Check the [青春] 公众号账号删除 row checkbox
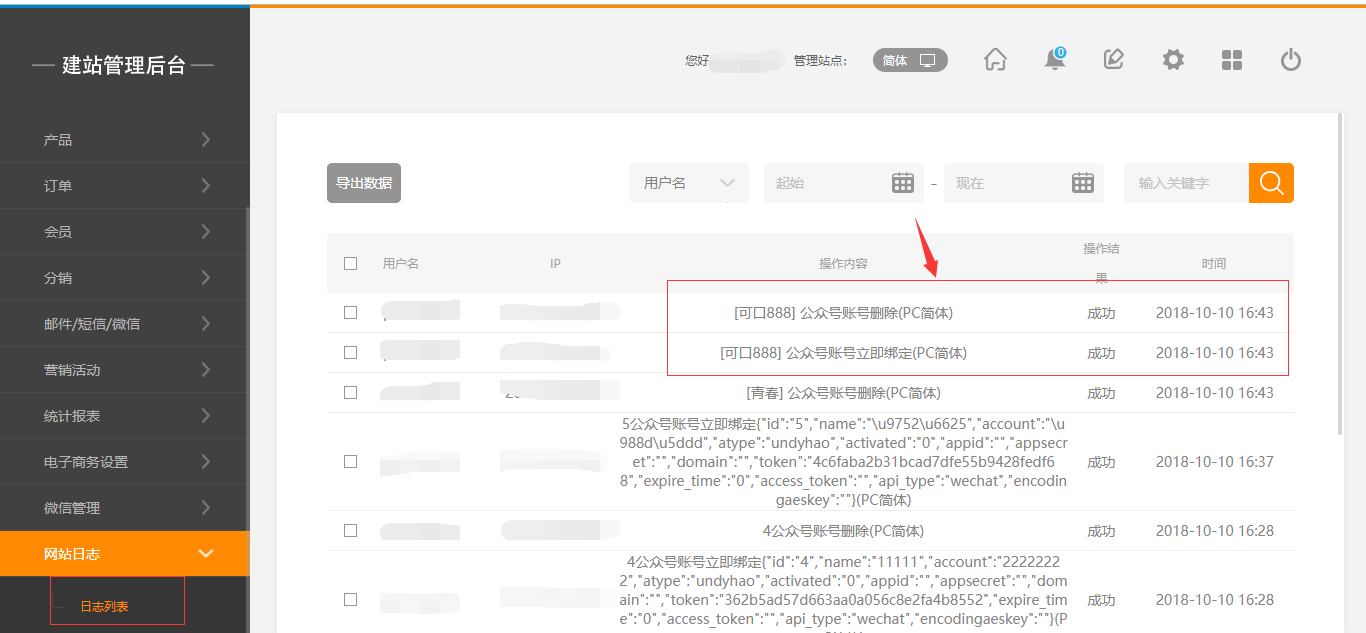 click(x=350, y=393)
